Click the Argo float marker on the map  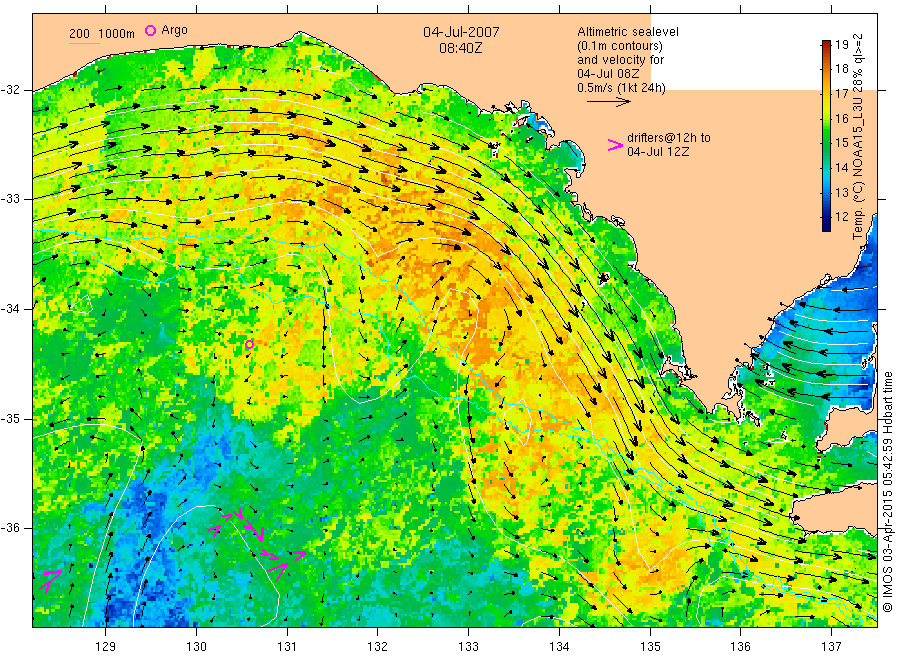coord(249,344)
